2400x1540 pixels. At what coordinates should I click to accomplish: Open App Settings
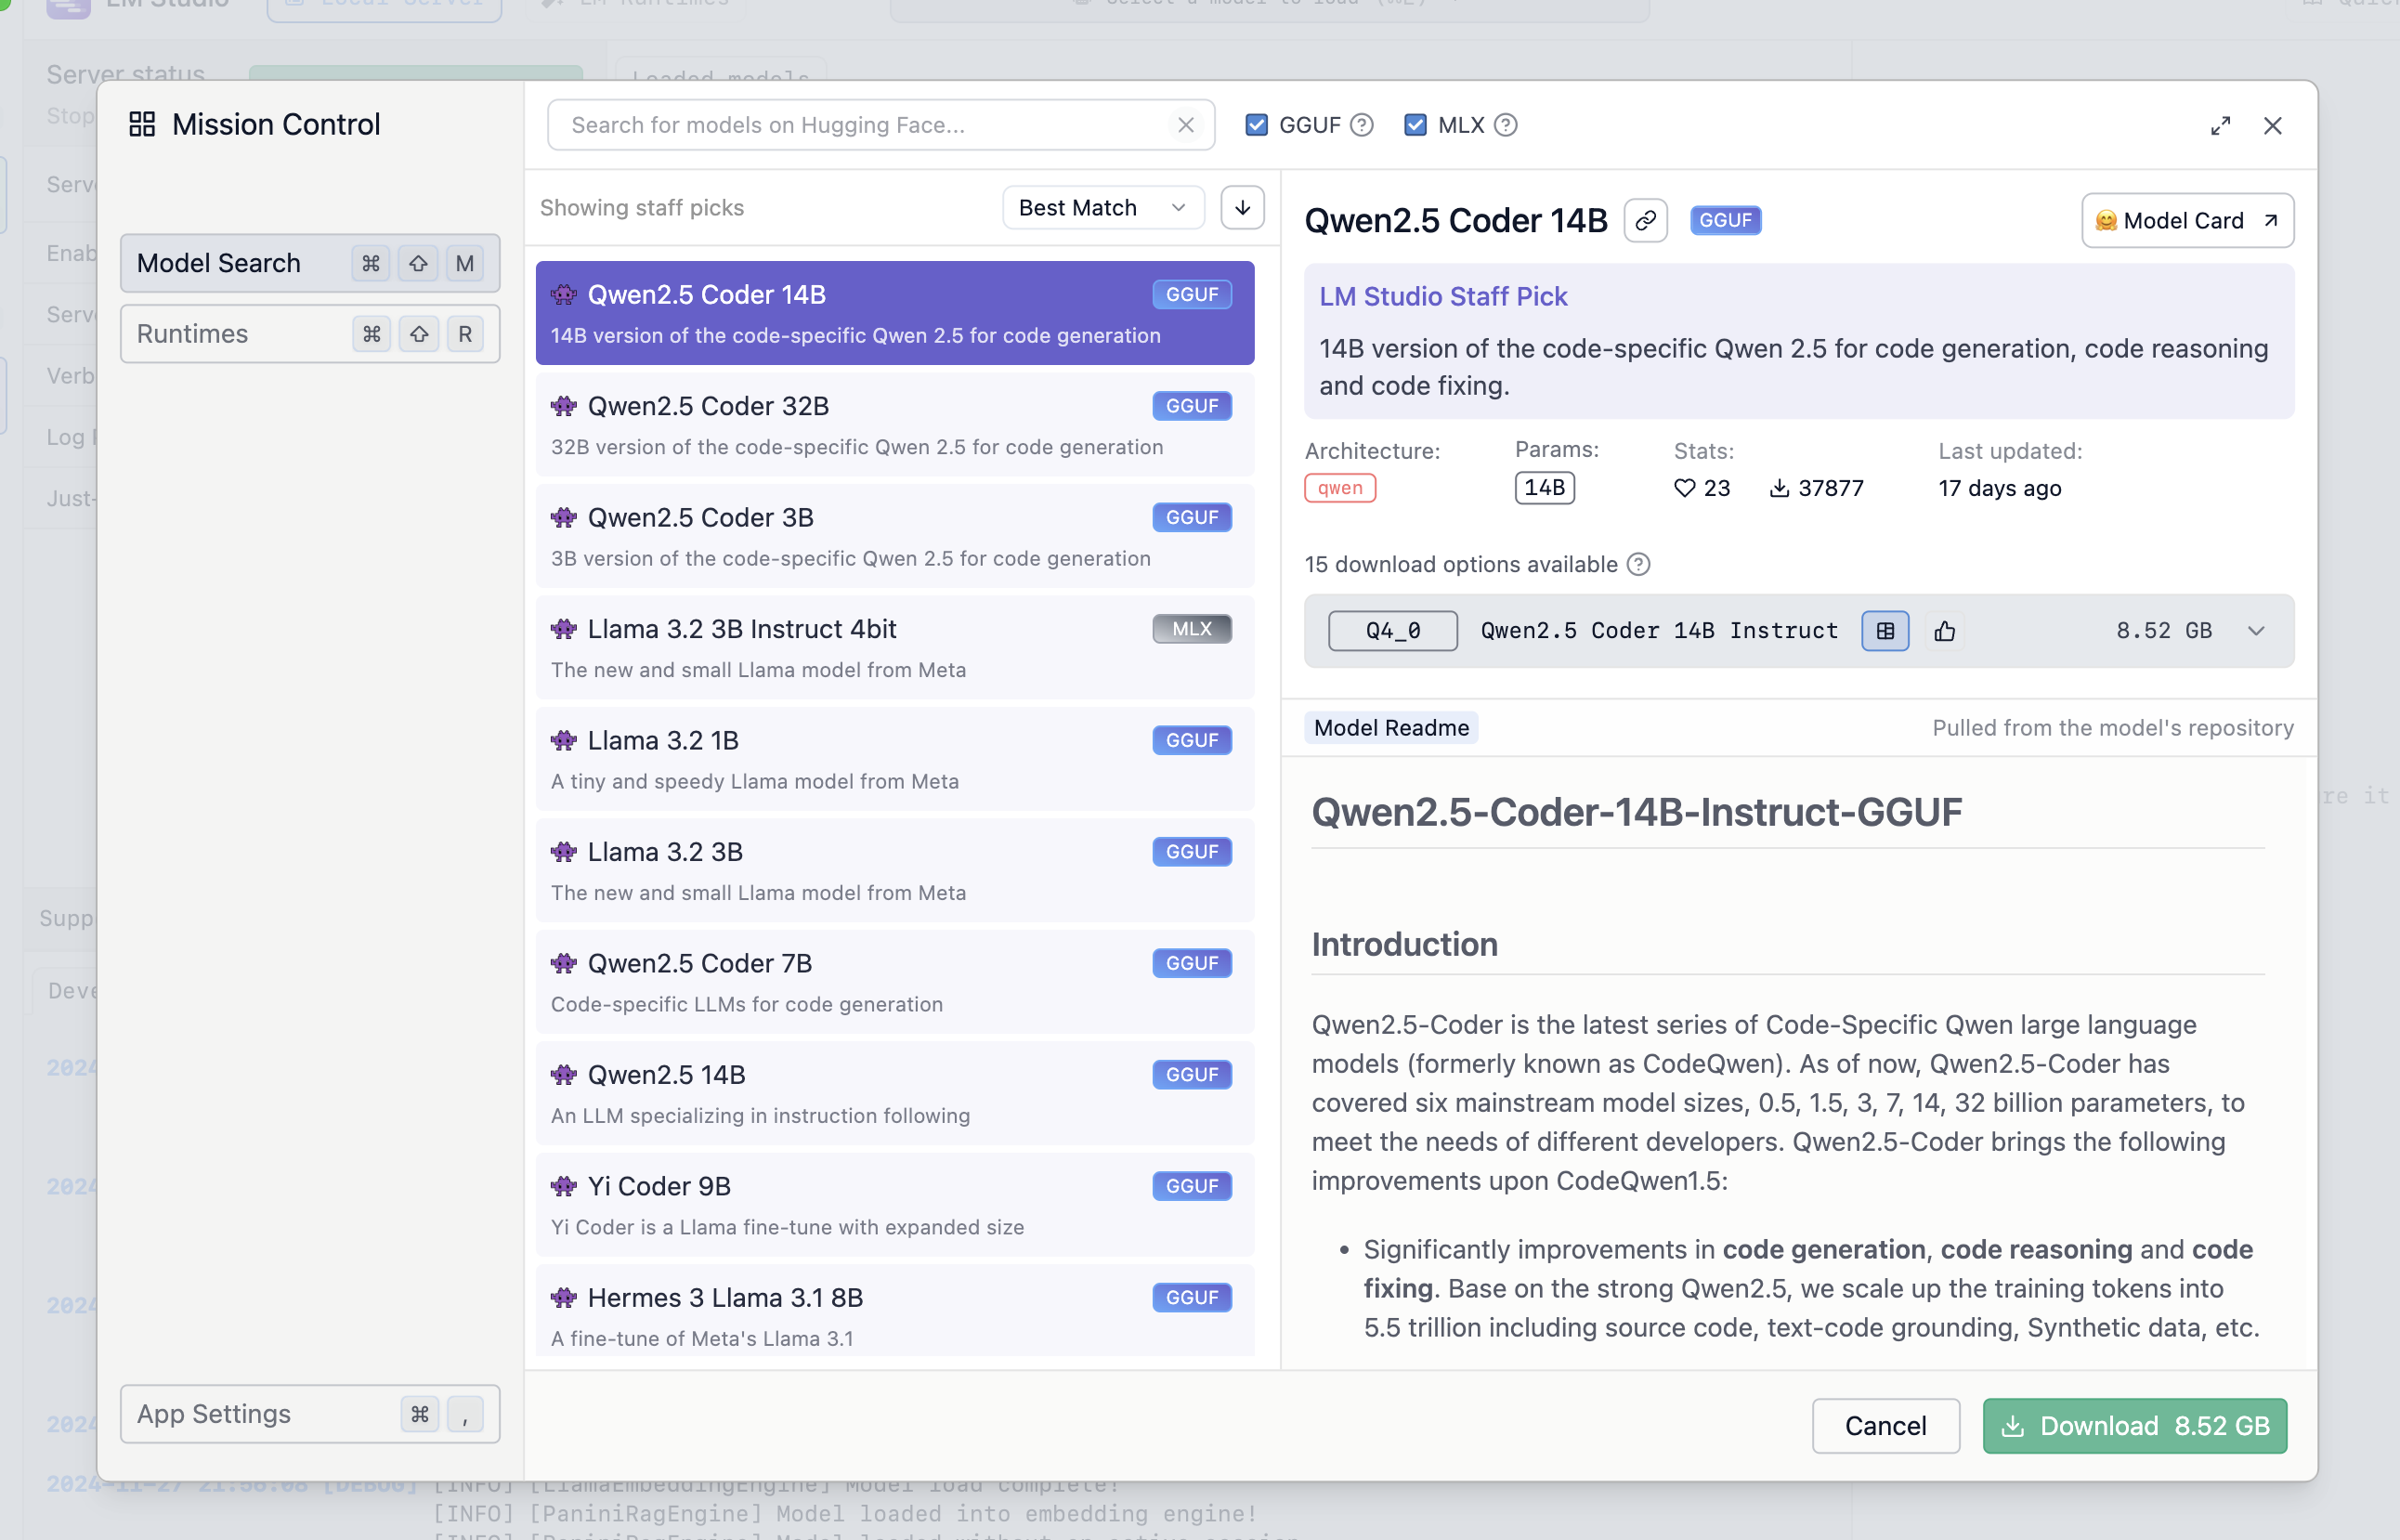click(310, 1413)
